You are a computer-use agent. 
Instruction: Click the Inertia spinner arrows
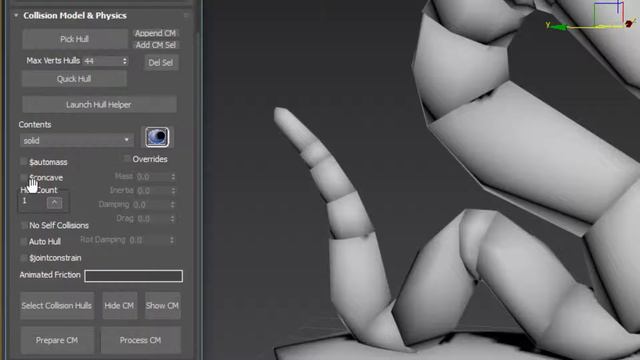173,191
